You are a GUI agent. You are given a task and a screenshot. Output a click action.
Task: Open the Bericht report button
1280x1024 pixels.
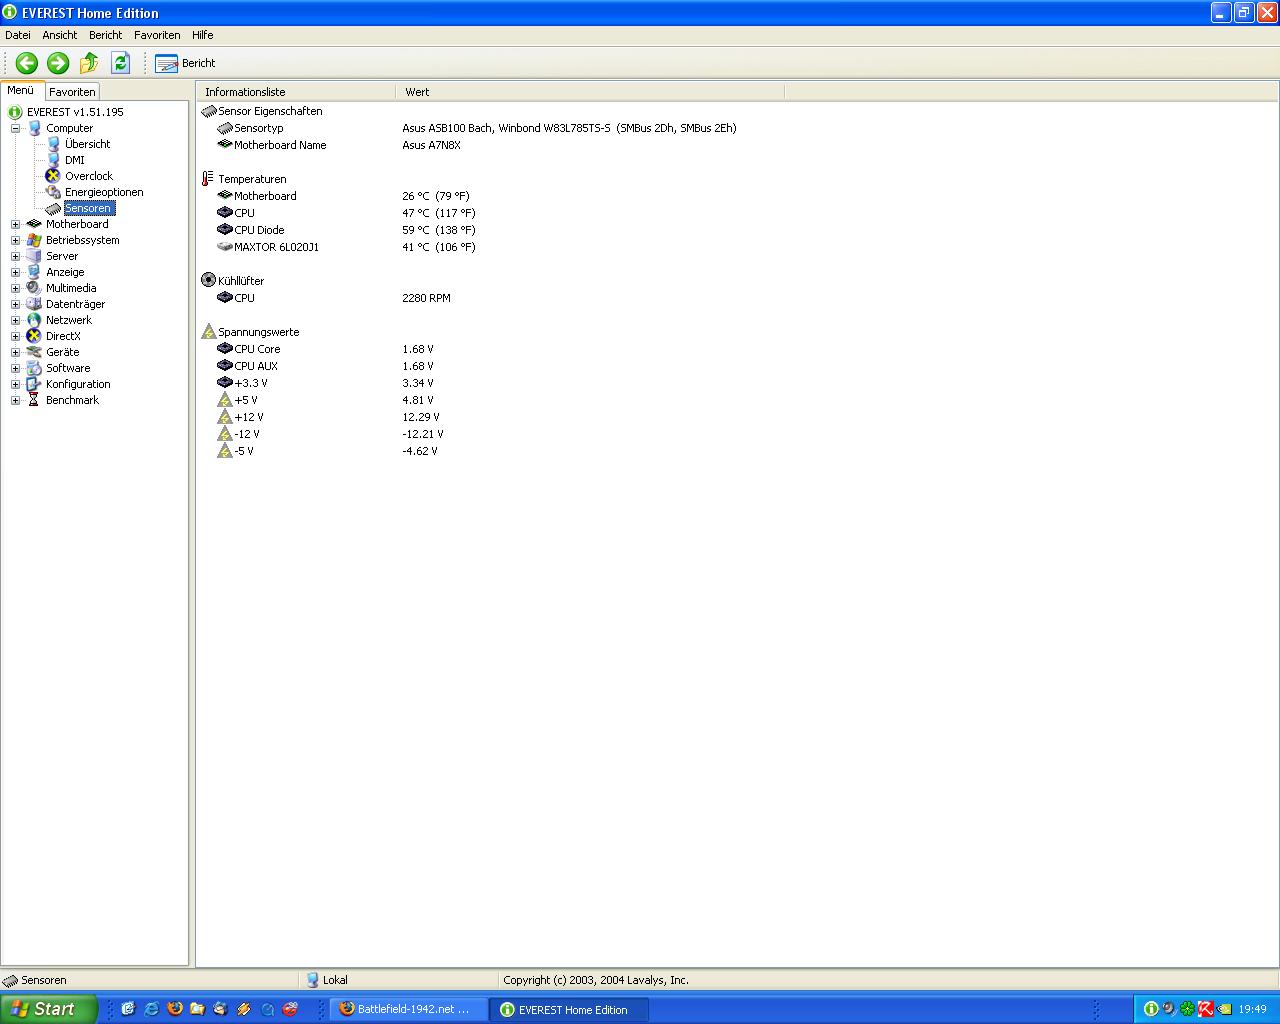tap(186, 63)
